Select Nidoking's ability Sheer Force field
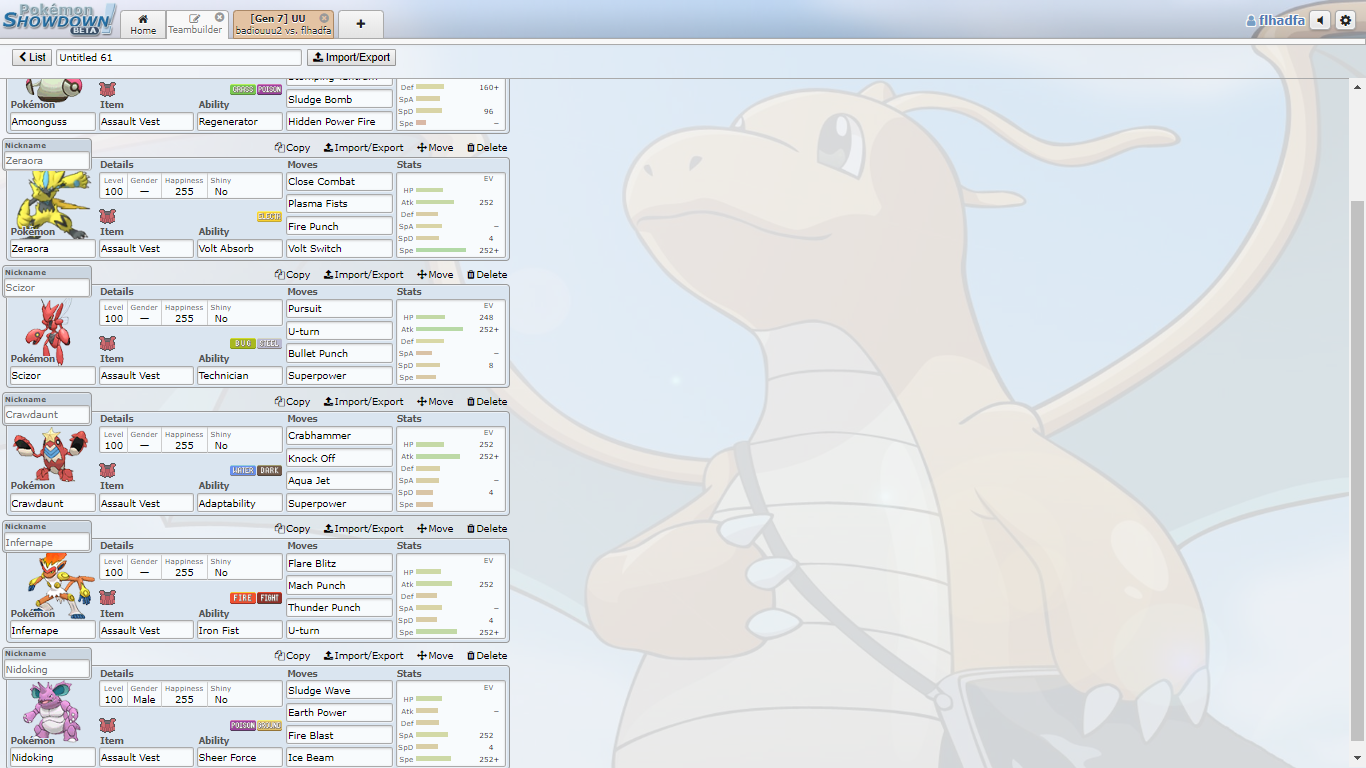The height and width of the screenshot is (768, 1366). (239, 757)
